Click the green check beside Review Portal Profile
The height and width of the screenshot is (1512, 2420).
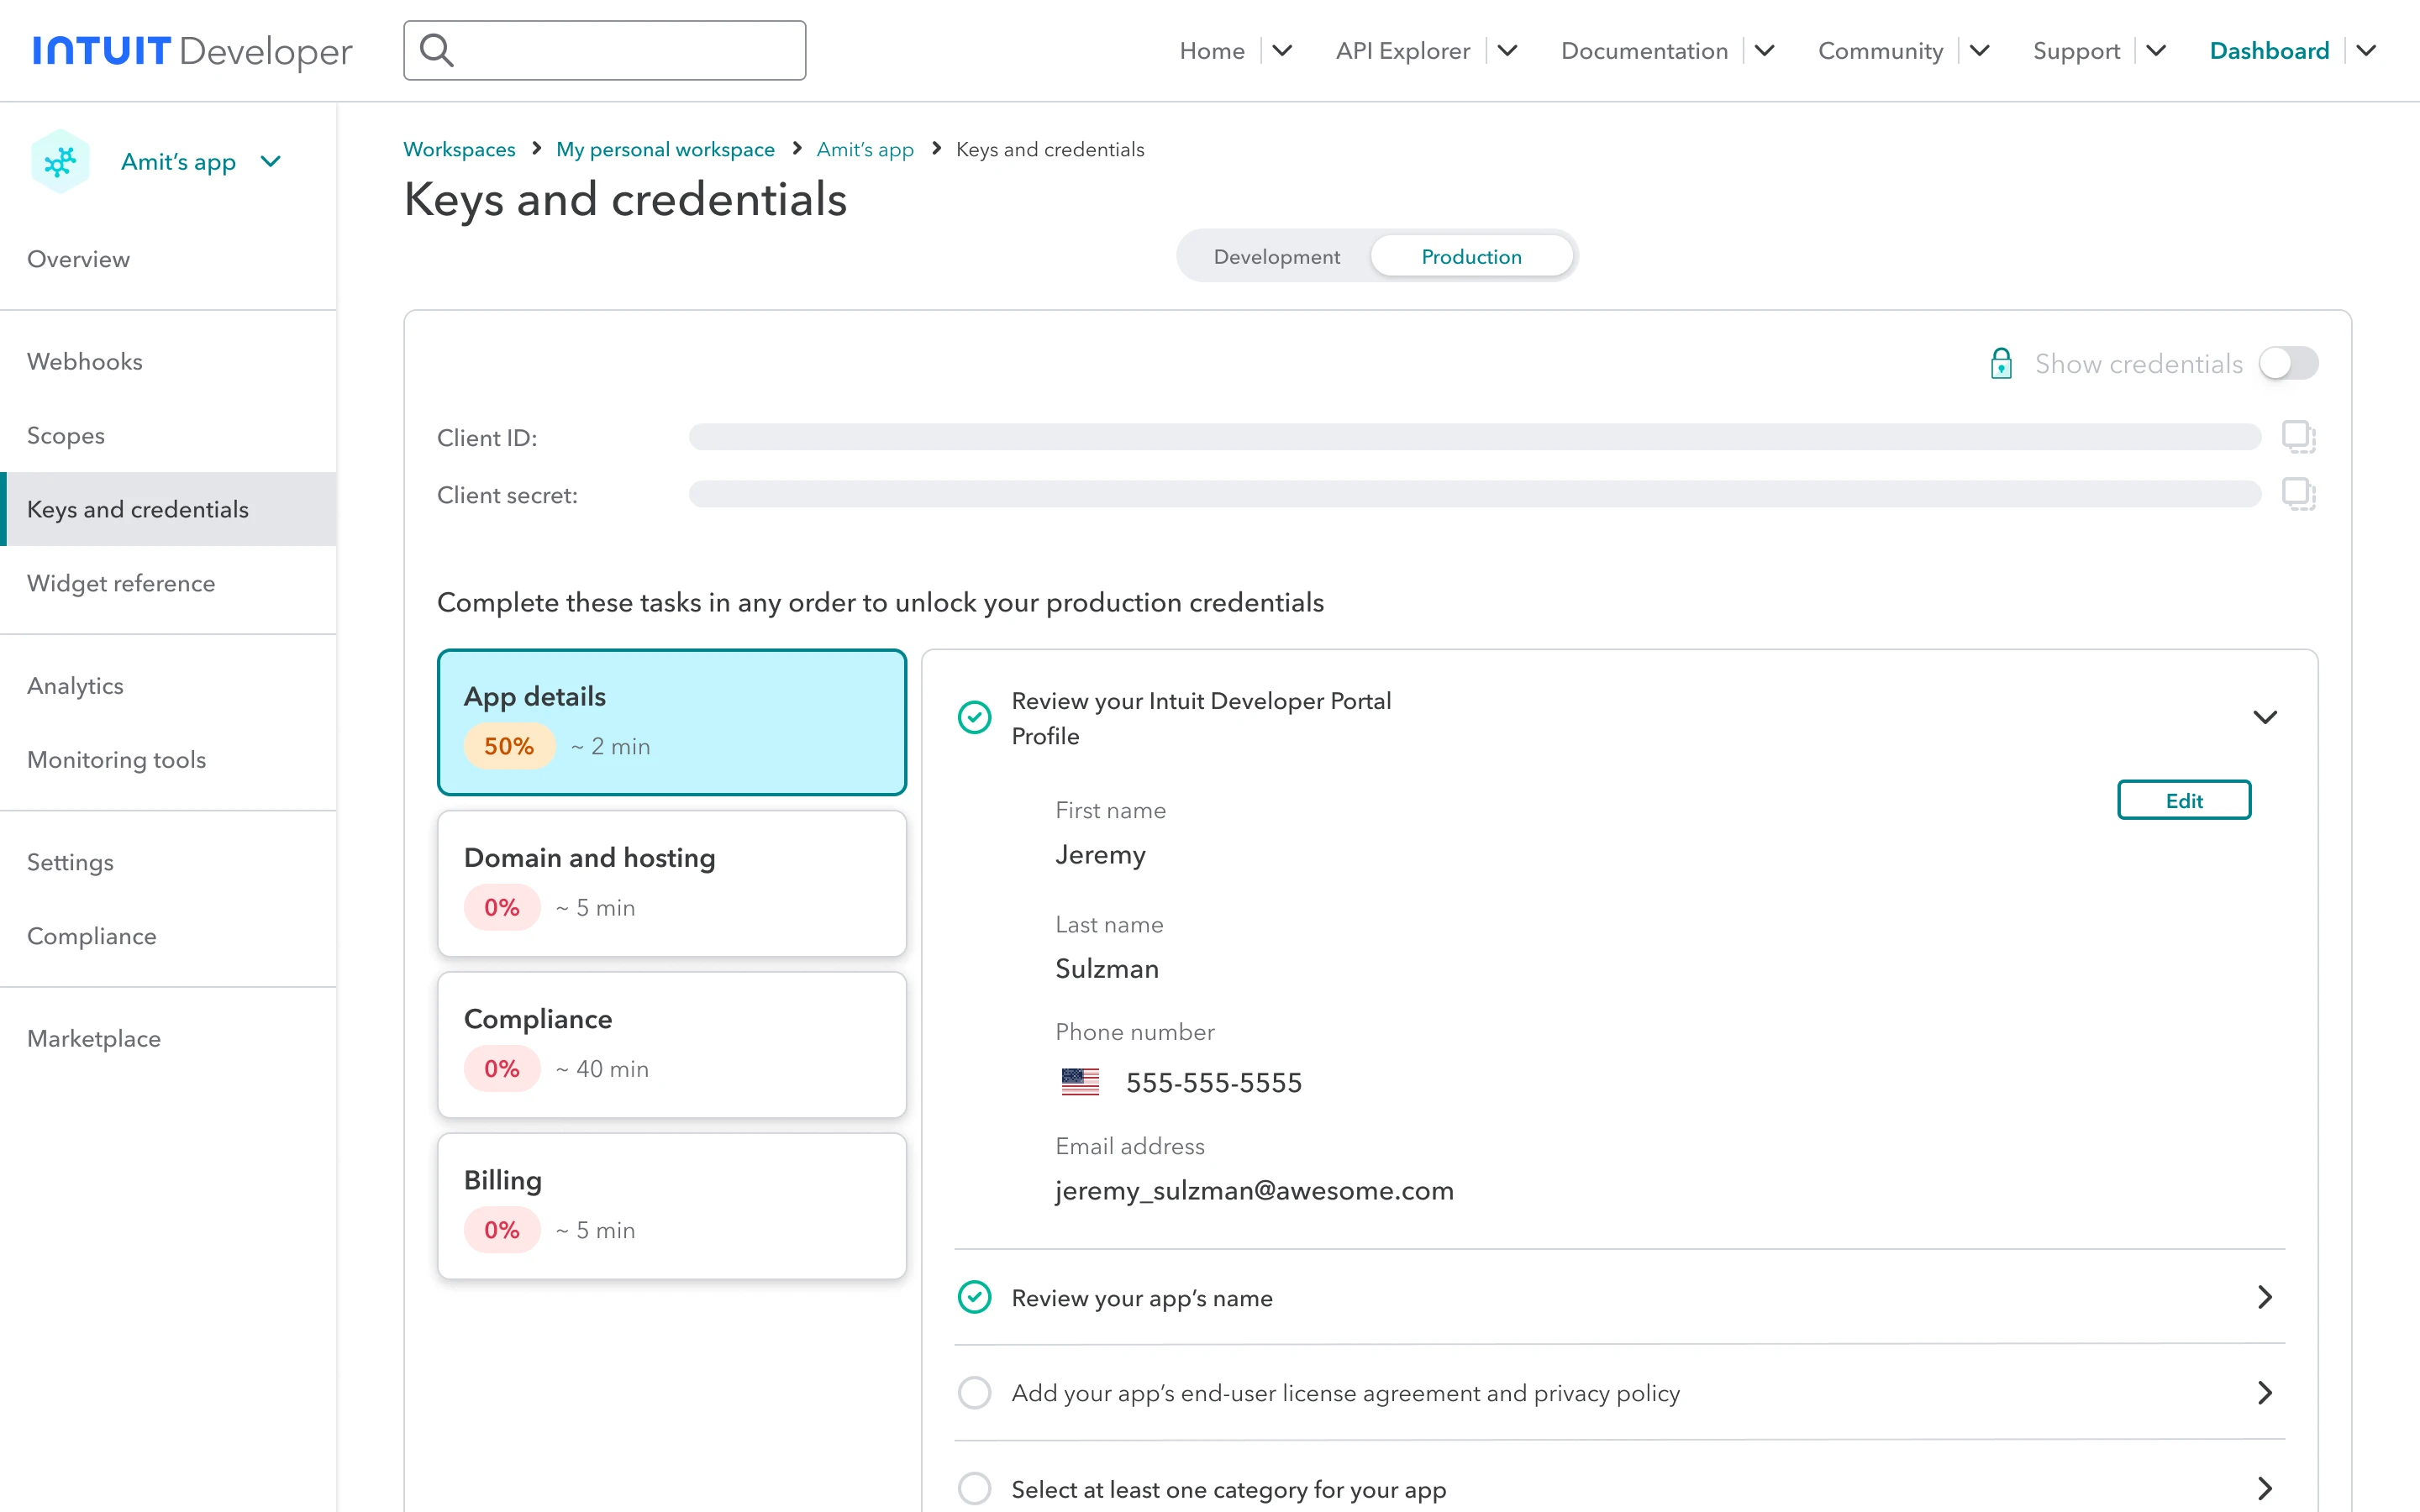tap(974, 717)
